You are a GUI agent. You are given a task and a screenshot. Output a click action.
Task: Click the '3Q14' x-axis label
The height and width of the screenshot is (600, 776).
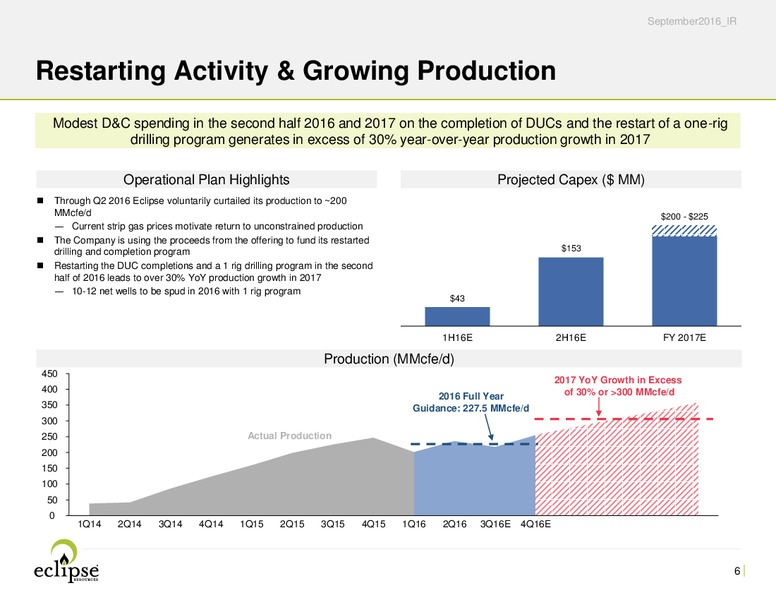tap(170, 524)
